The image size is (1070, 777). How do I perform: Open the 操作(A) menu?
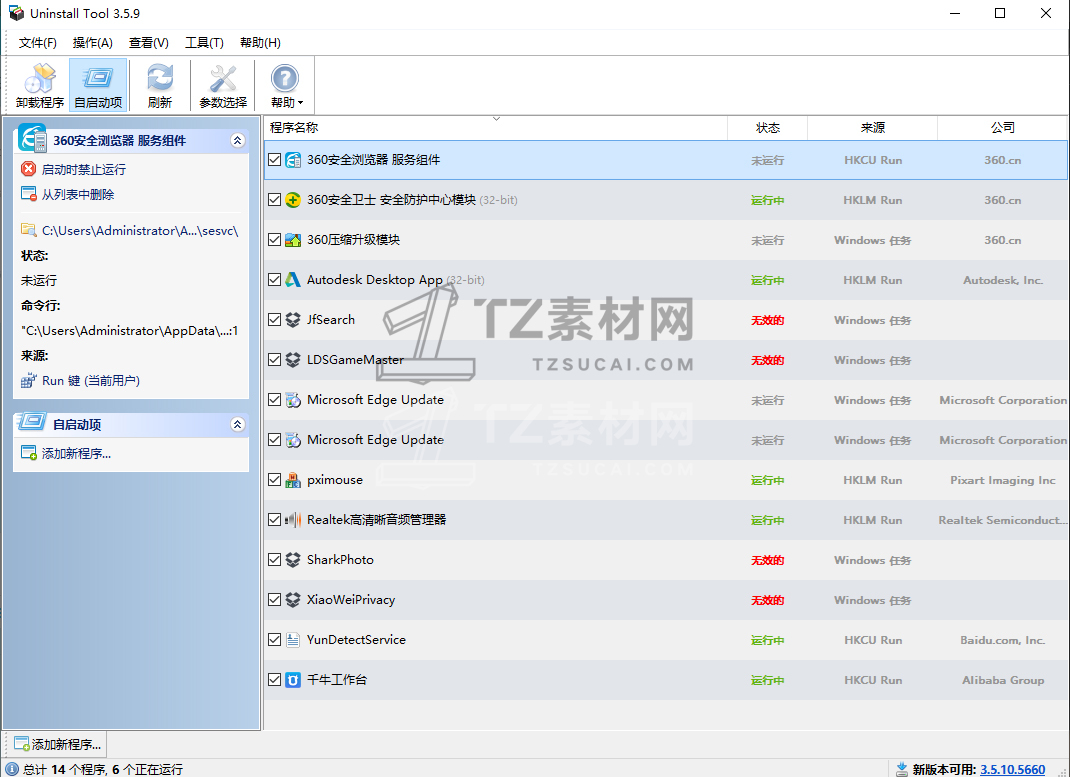93,42
